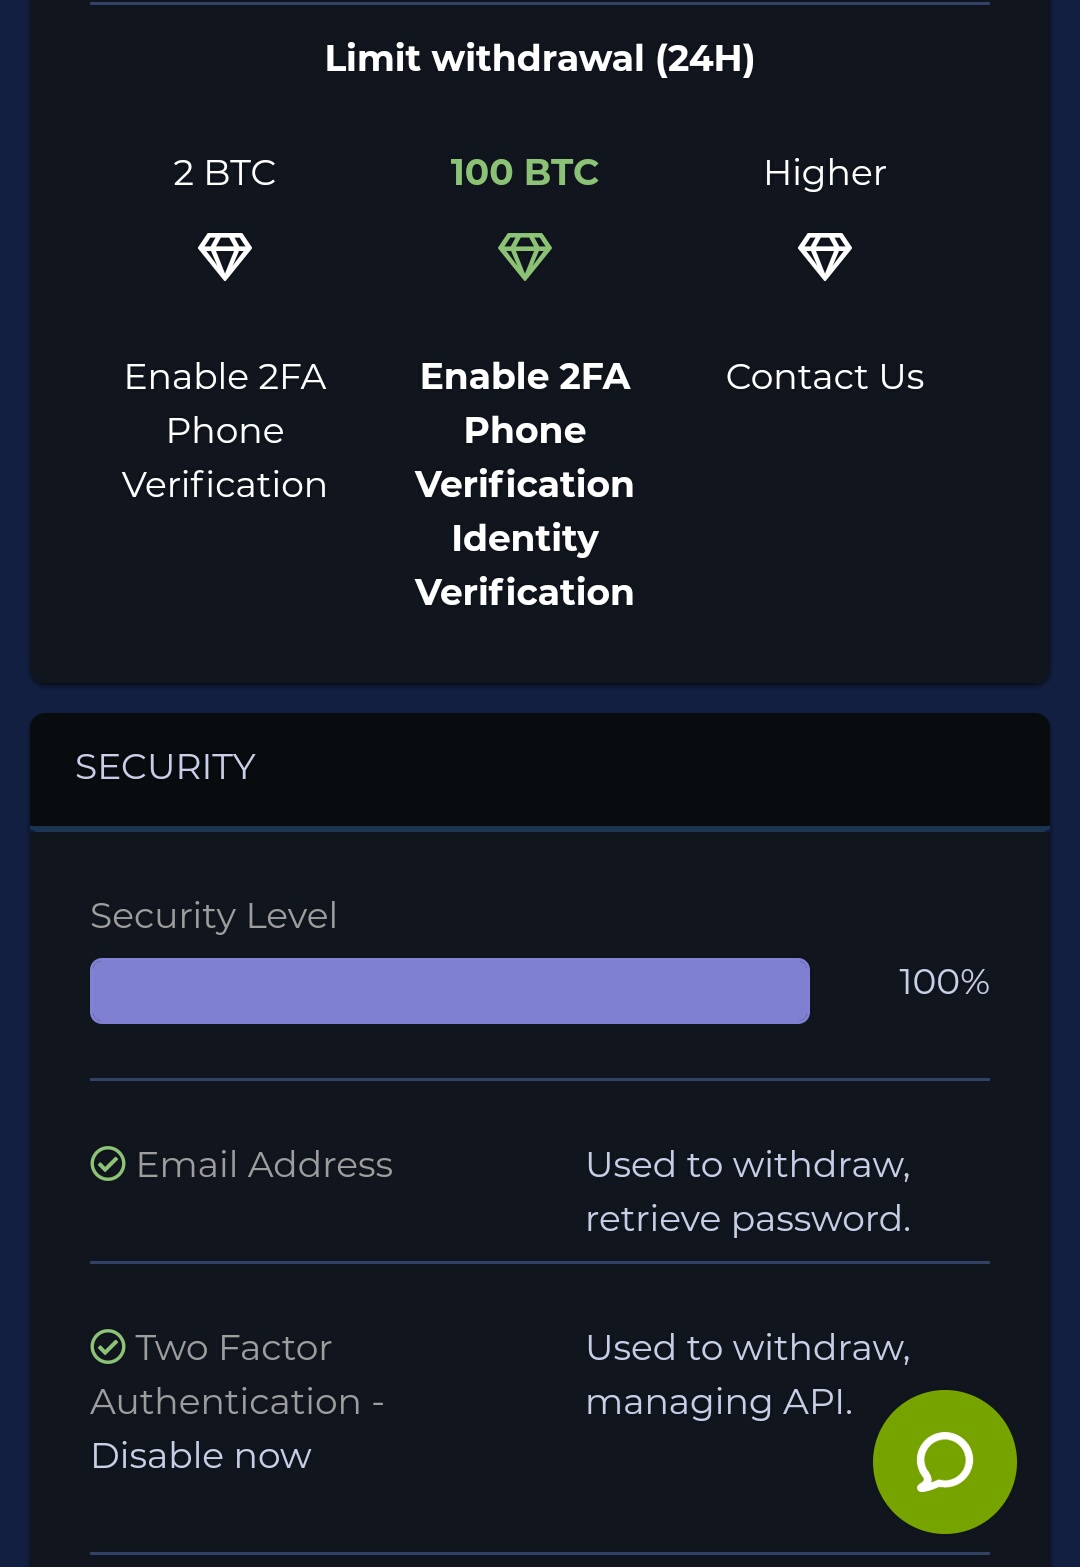Click the Email Address verified checkmark
The image size is (1080, 1567).
(x=108, y=1164)
